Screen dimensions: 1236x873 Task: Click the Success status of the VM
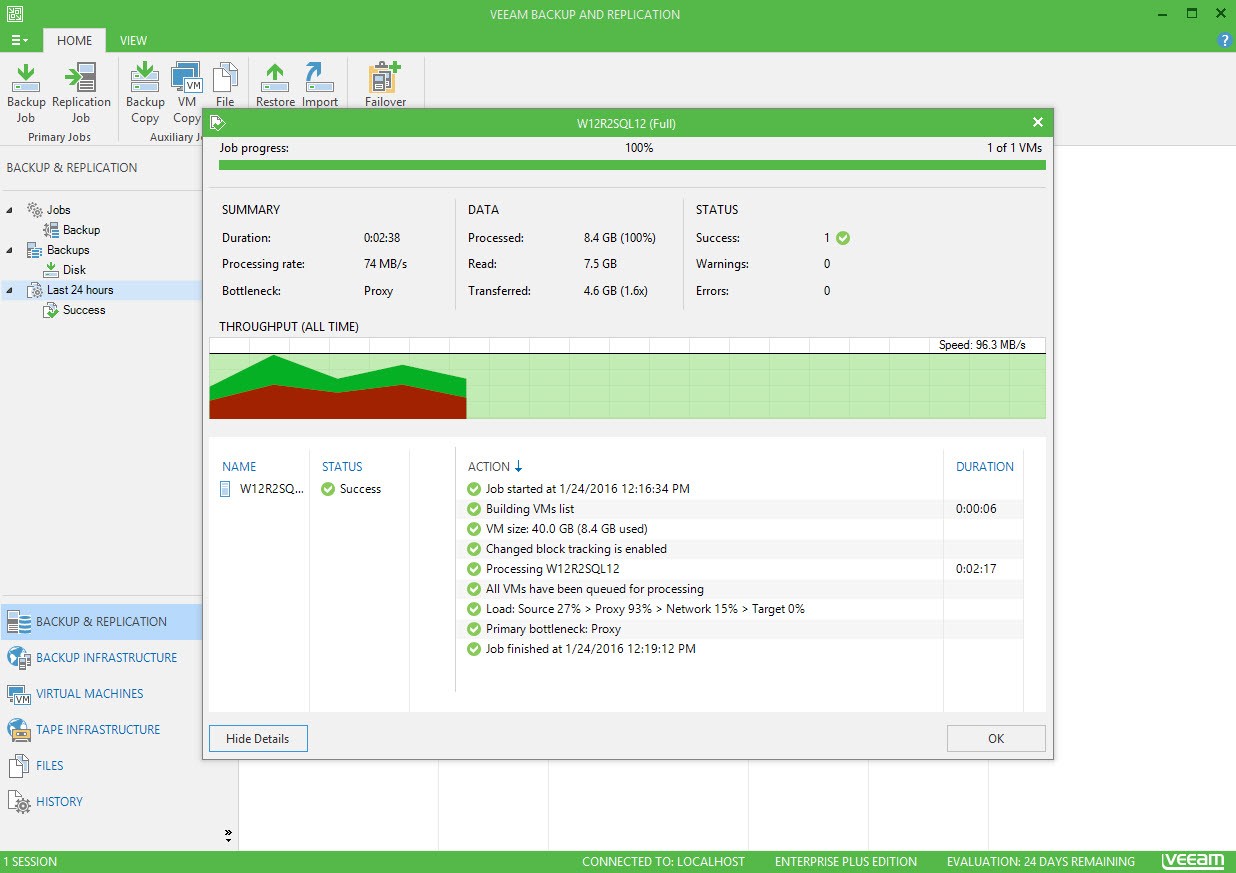pyautogui.click(x=351, y=489)
